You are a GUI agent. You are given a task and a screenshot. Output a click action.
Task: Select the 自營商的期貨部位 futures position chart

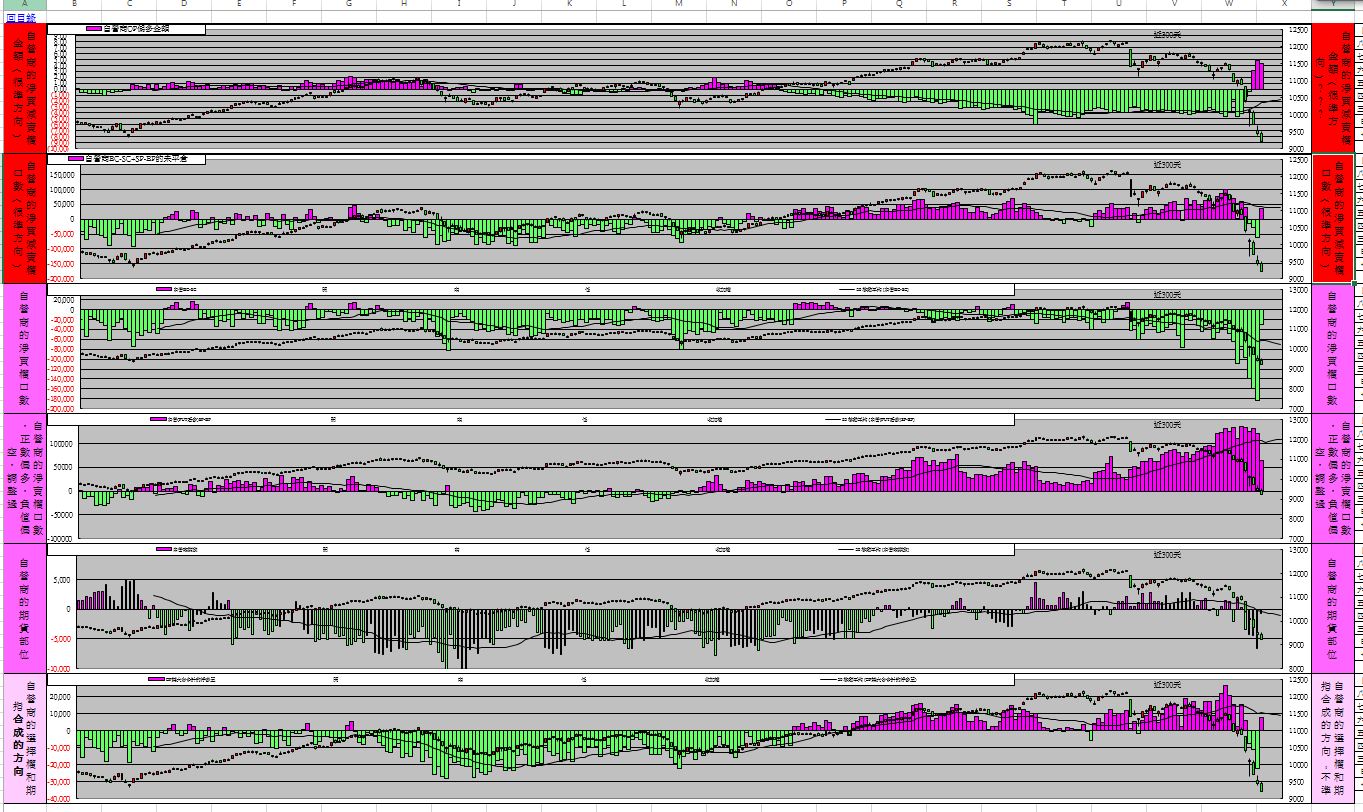[680, 607]
